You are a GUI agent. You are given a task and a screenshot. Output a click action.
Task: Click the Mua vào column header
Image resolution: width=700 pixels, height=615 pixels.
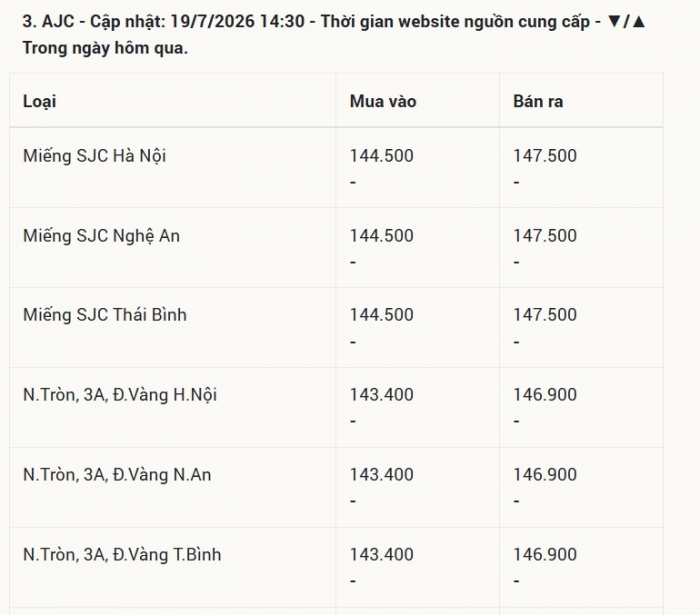383,101
